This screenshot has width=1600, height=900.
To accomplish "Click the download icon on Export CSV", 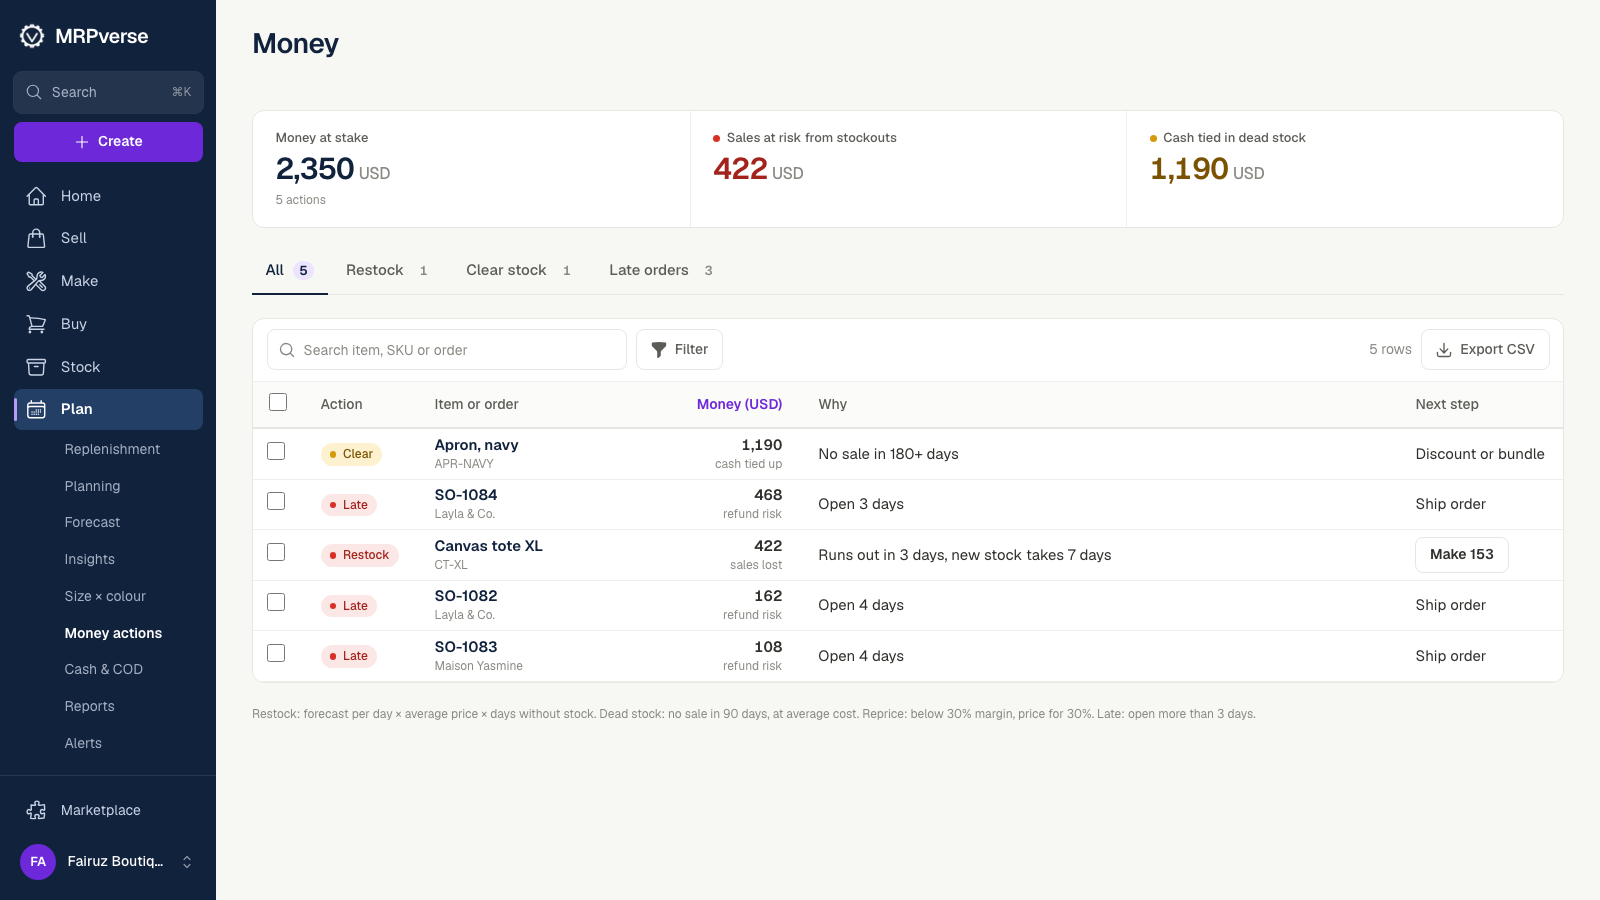I will pos(1444,350).
